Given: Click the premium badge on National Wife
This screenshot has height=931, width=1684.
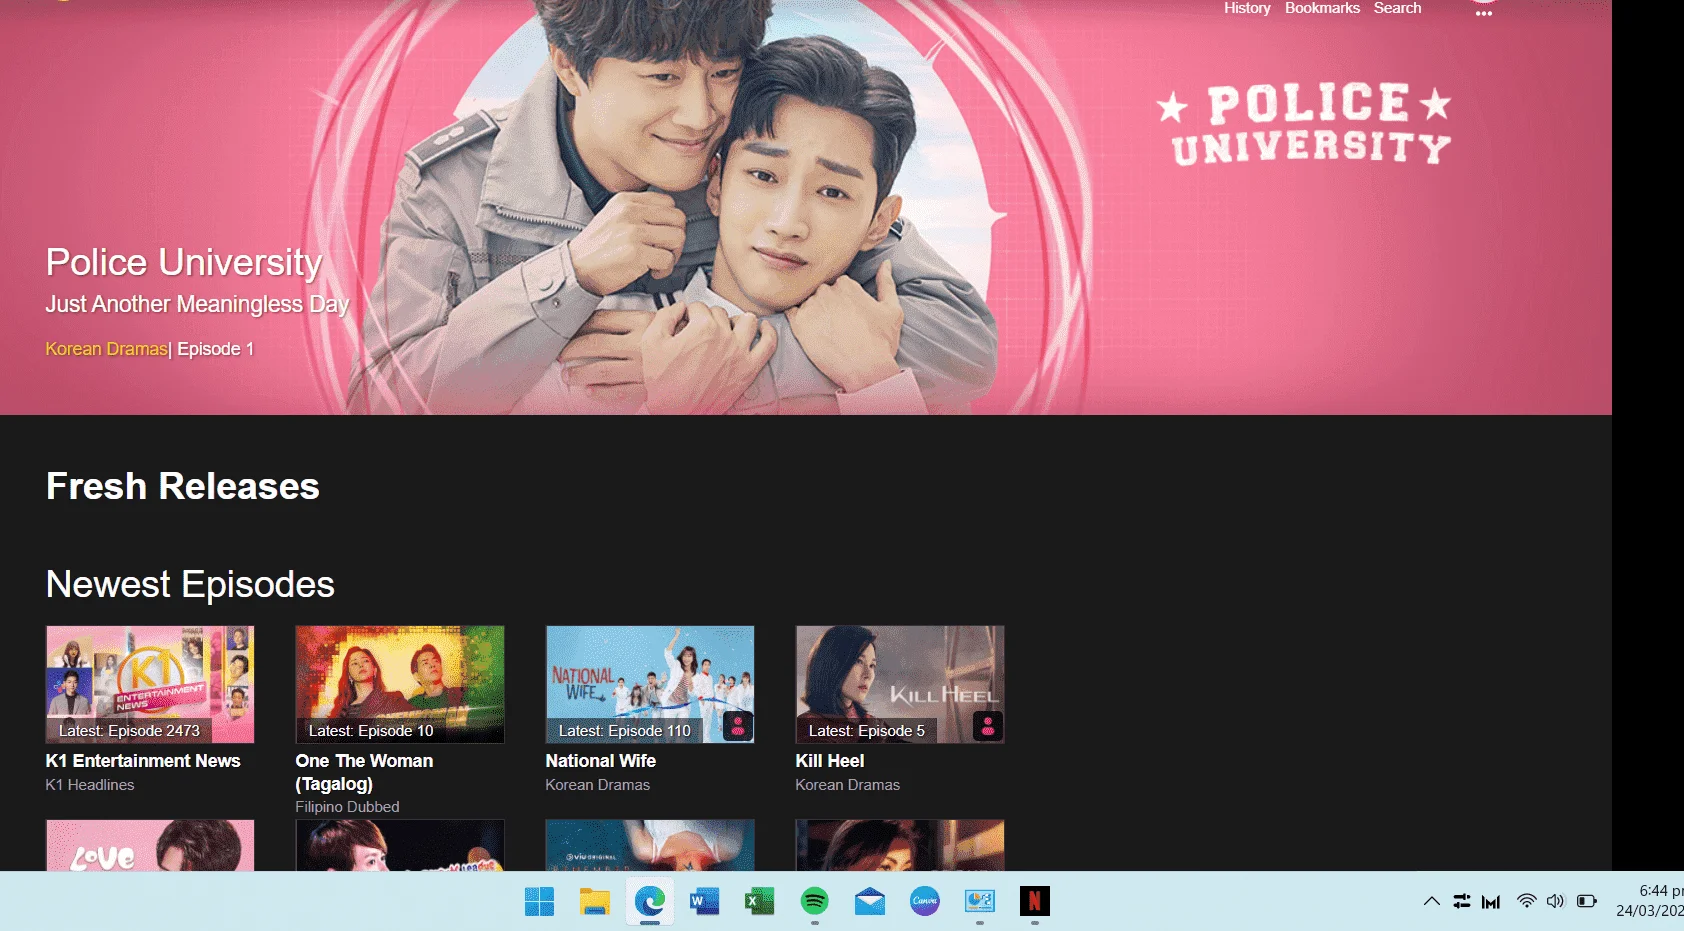Looking at the screenshot, I should pos(737,726).
